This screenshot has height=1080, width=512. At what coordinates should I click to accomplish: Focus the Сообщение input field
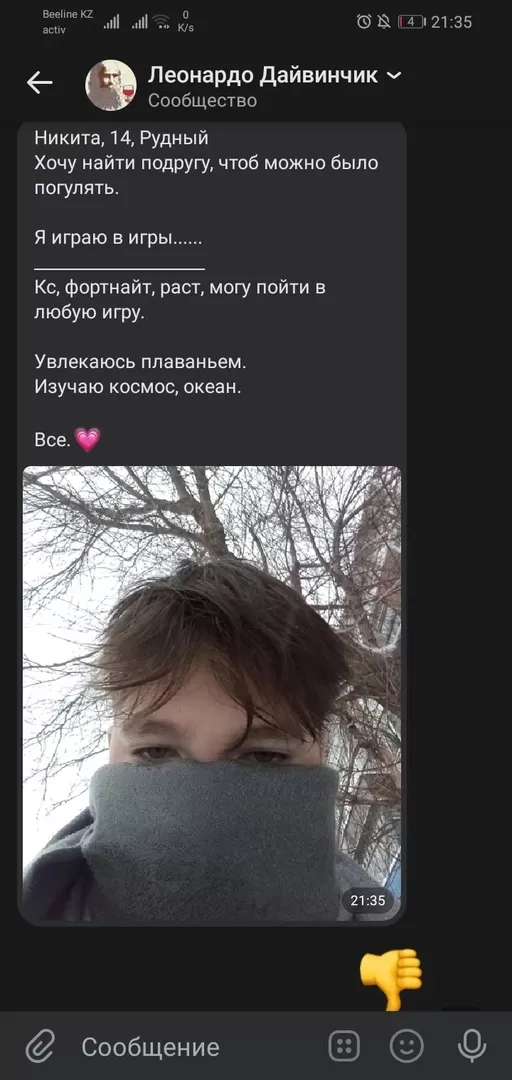tap(193, 1047)
